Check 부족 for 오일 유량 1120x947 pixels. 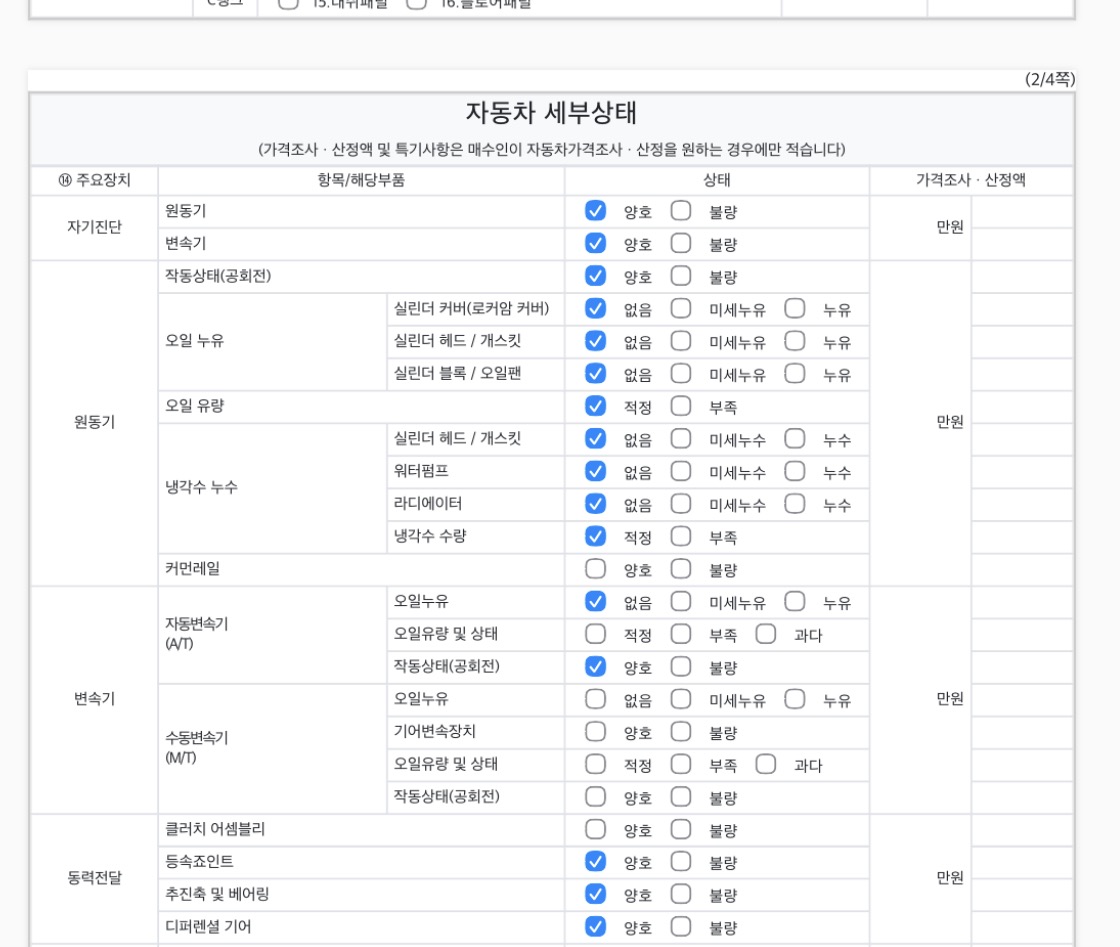click(681, 406)
